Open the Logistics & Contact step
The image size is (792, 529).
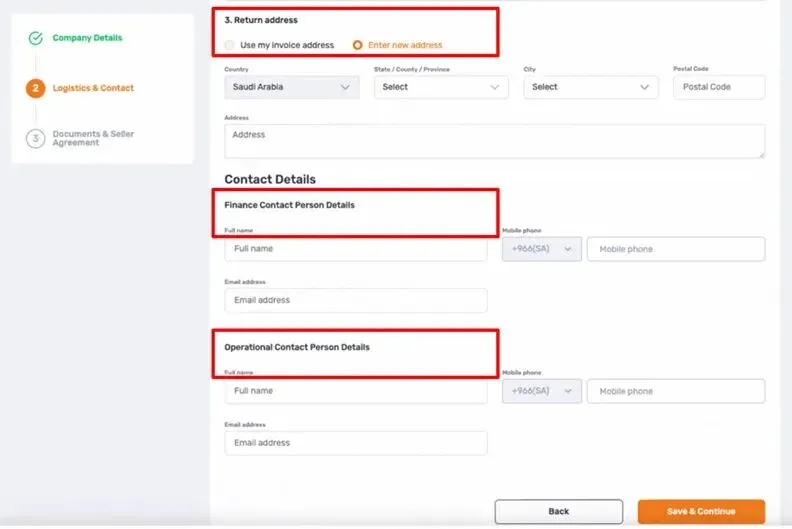tap(93, 88)
